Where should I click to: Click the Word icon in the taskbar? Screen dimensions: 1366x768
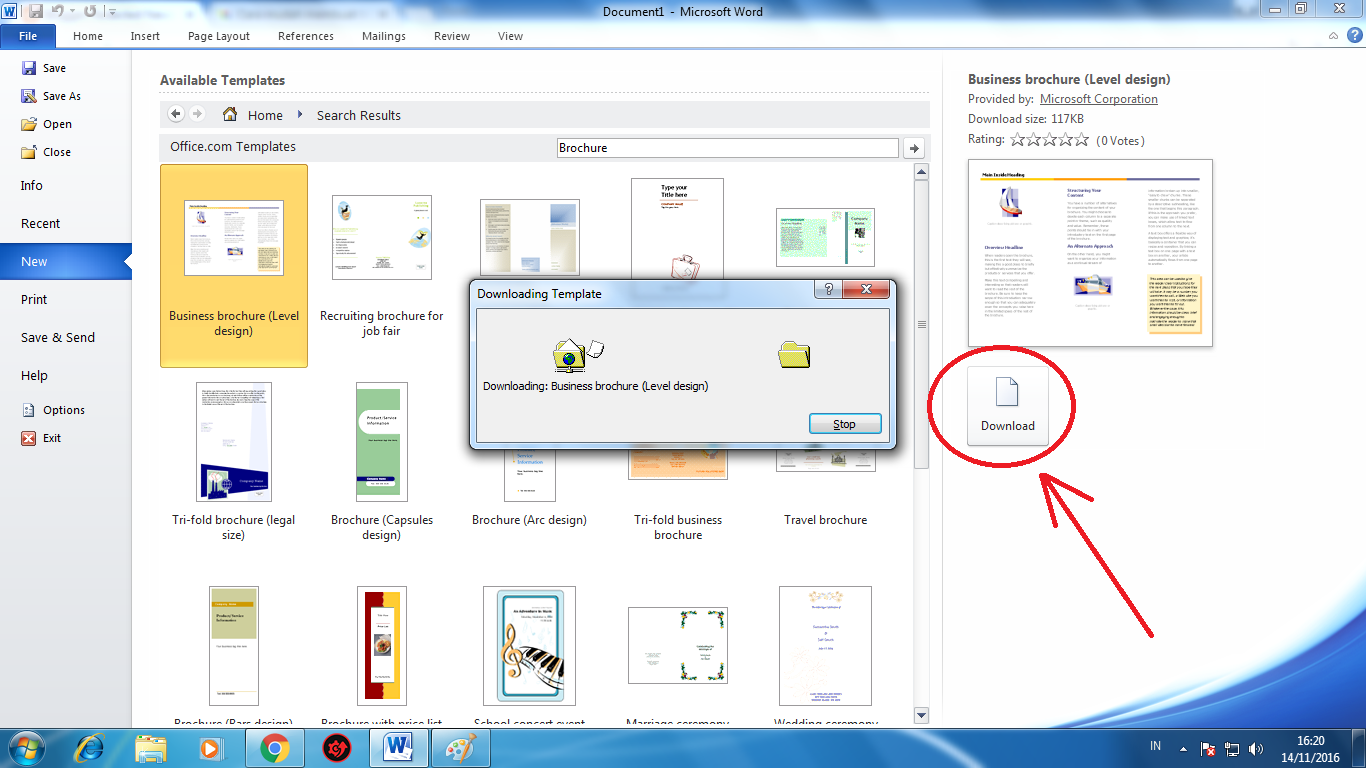click(x=399, y=748)
